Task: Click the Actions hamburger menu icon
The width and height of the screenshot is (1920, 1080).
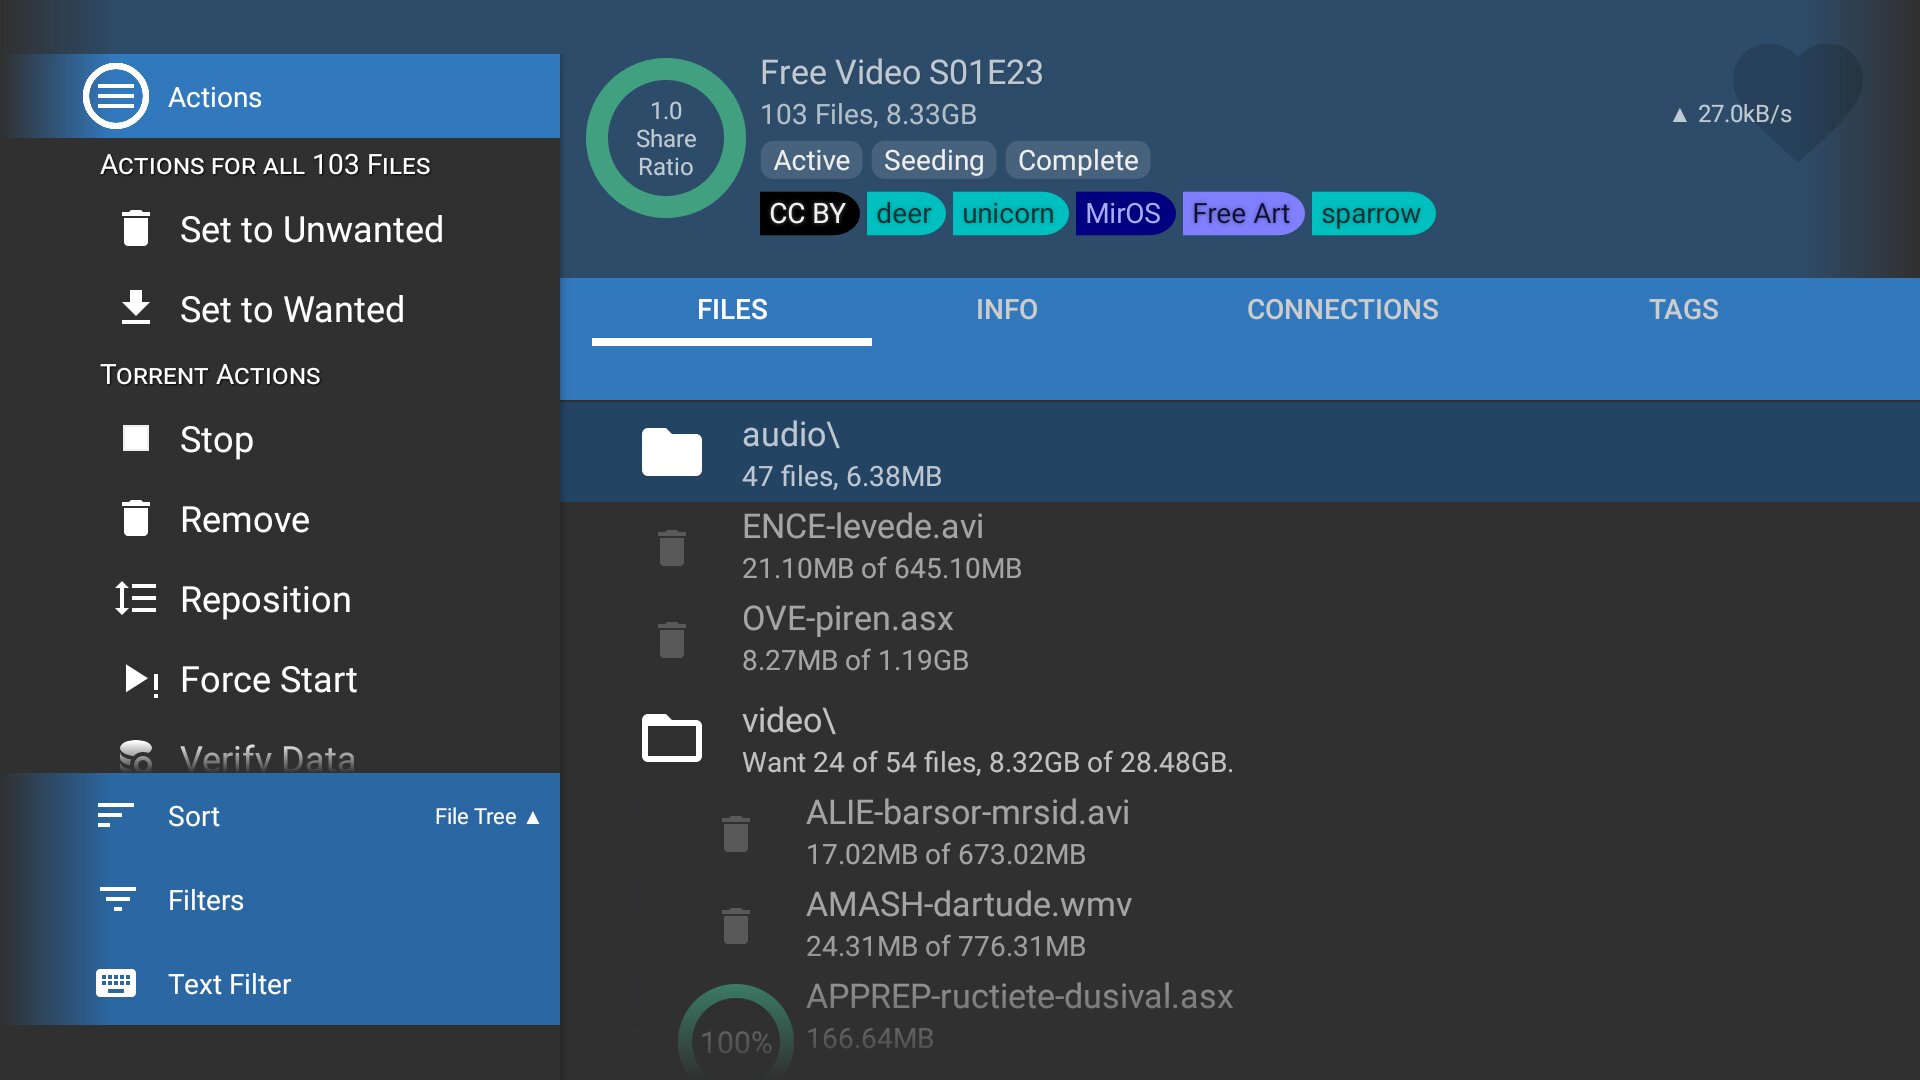Action: click(116, 97)
